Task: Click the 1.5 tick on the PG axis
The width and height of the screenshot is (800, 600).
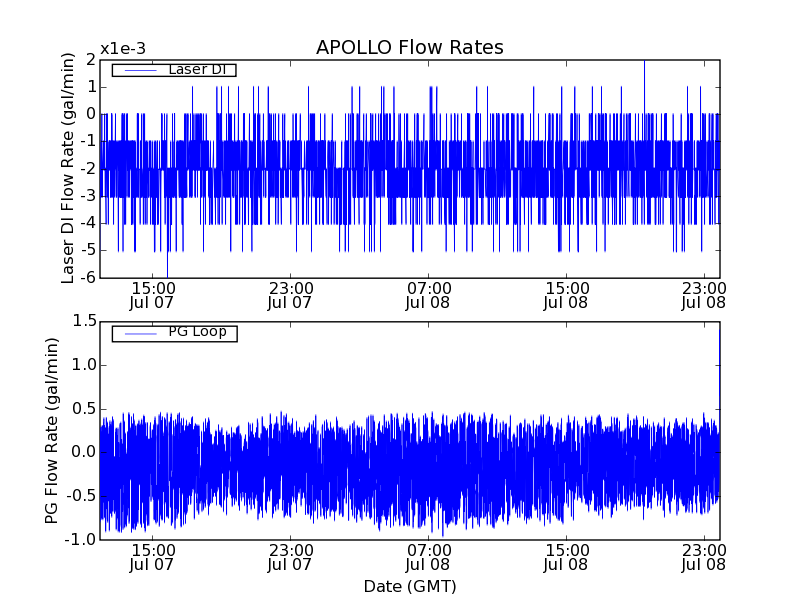Action: 85,321
